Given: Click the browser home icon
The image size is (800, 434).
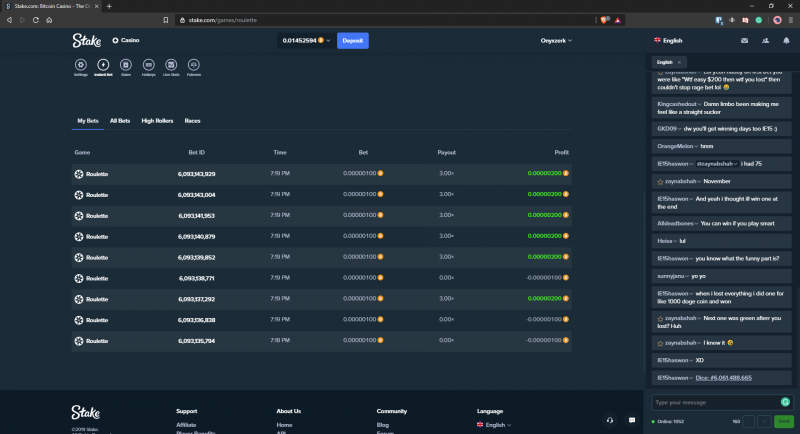Looking at the screenshot, I should point(49,20).
